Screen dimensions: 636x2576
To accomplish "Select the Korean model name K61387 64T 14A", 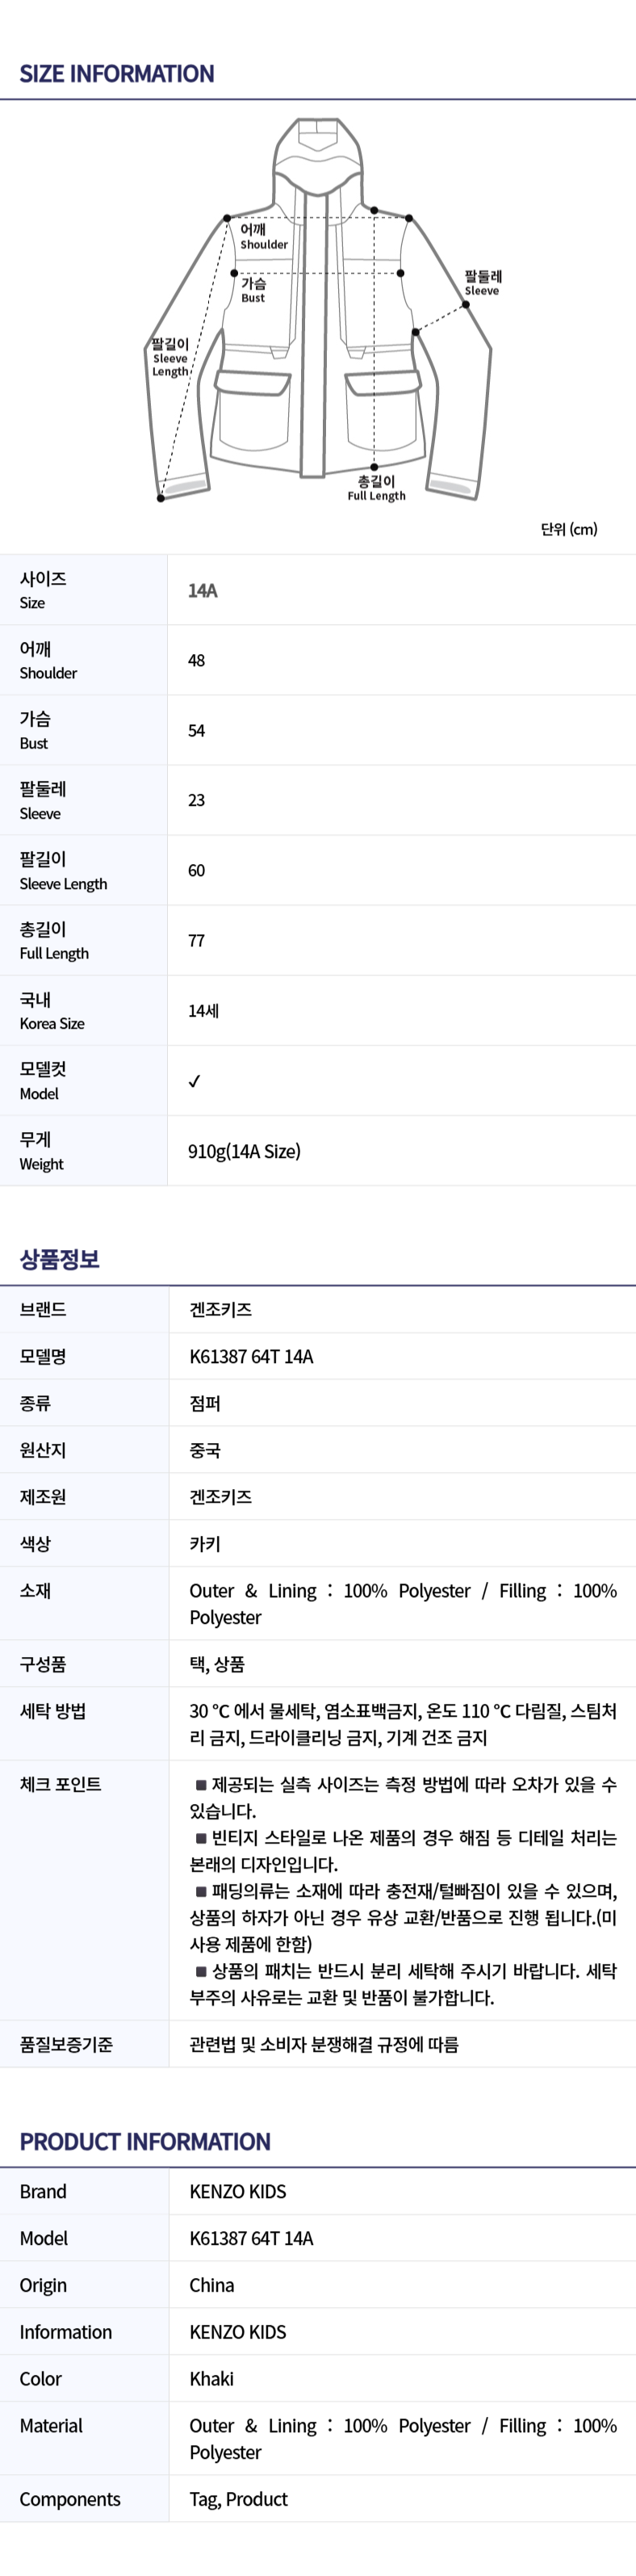I will [251, 1356].
